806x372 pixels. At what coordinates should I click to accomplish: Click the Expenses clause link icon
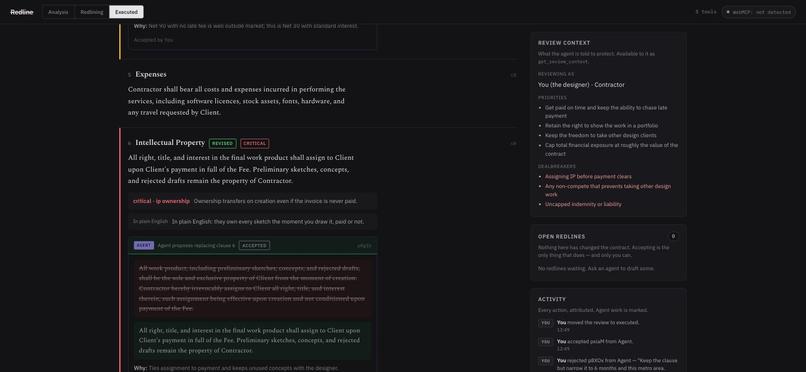[x=513, y=75]
